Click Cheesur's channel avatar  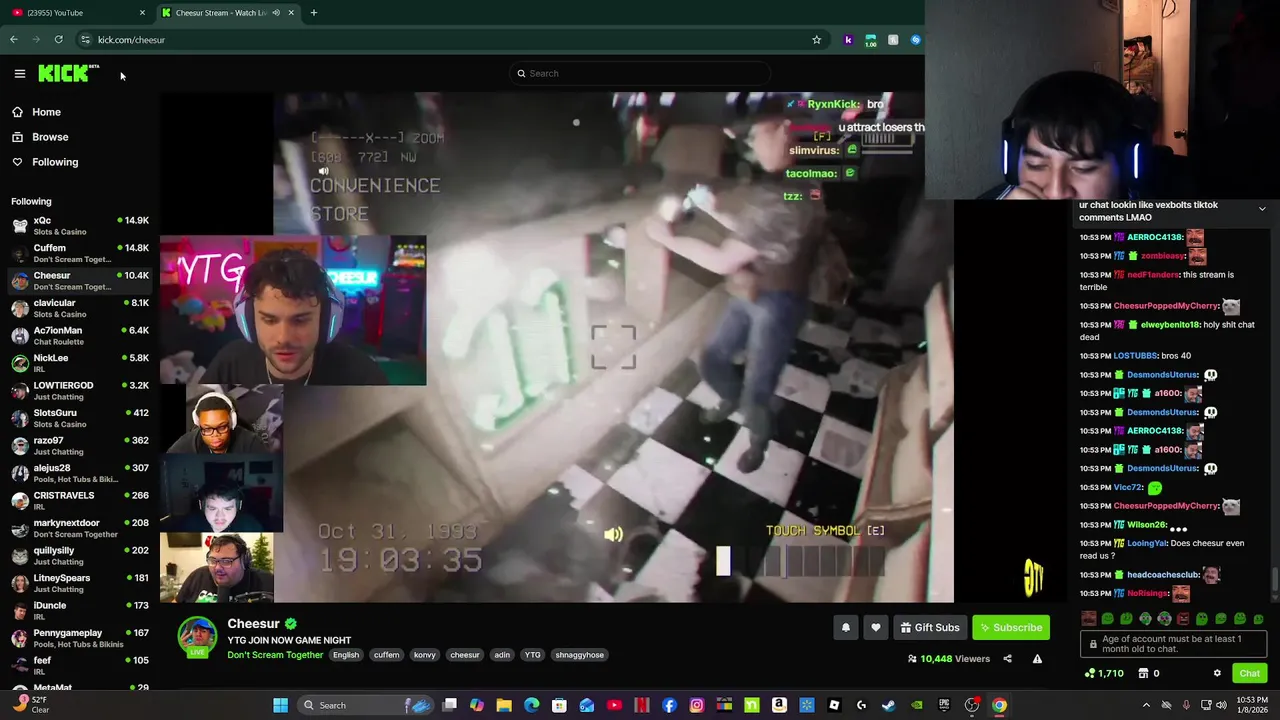pos(197,637)
